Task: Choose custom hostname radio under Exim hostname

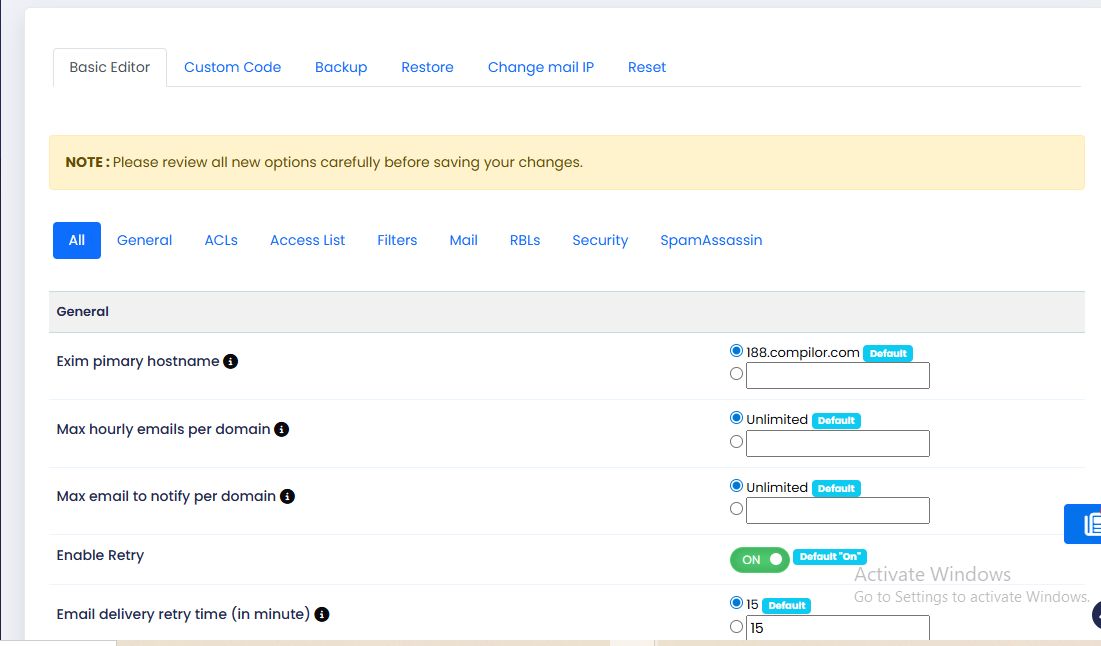Action: tap(737, 373)
